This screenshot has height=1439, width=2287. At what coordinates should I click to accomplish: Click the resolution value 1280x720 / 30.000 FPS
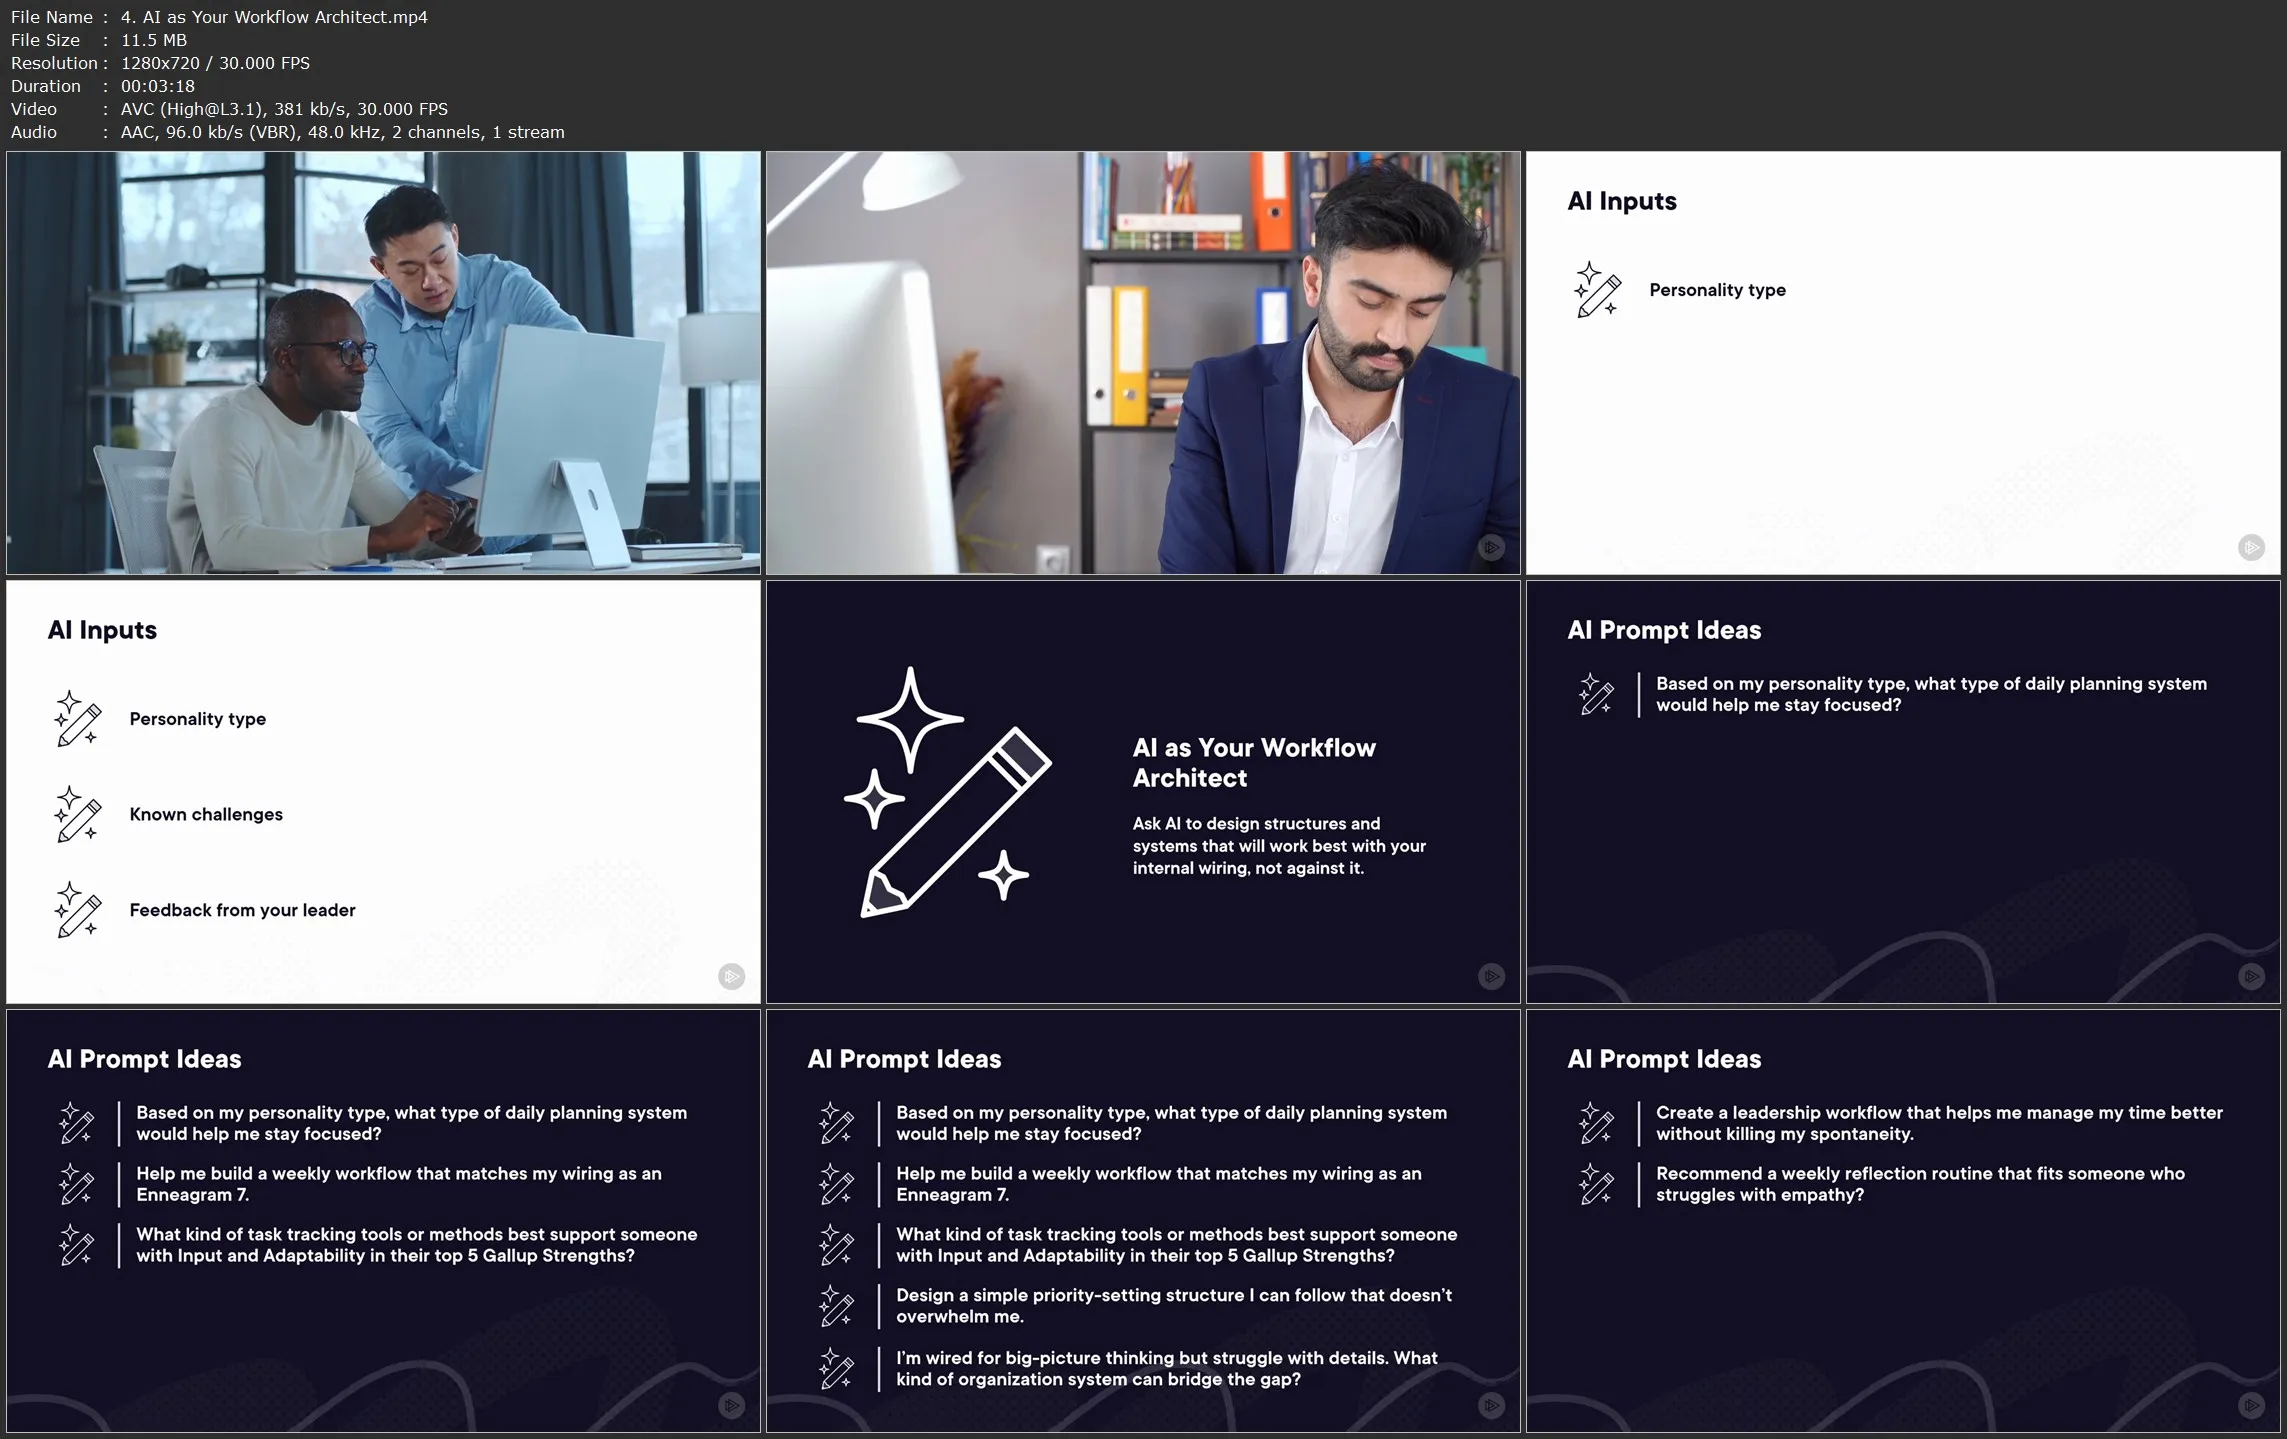point(215,63)
